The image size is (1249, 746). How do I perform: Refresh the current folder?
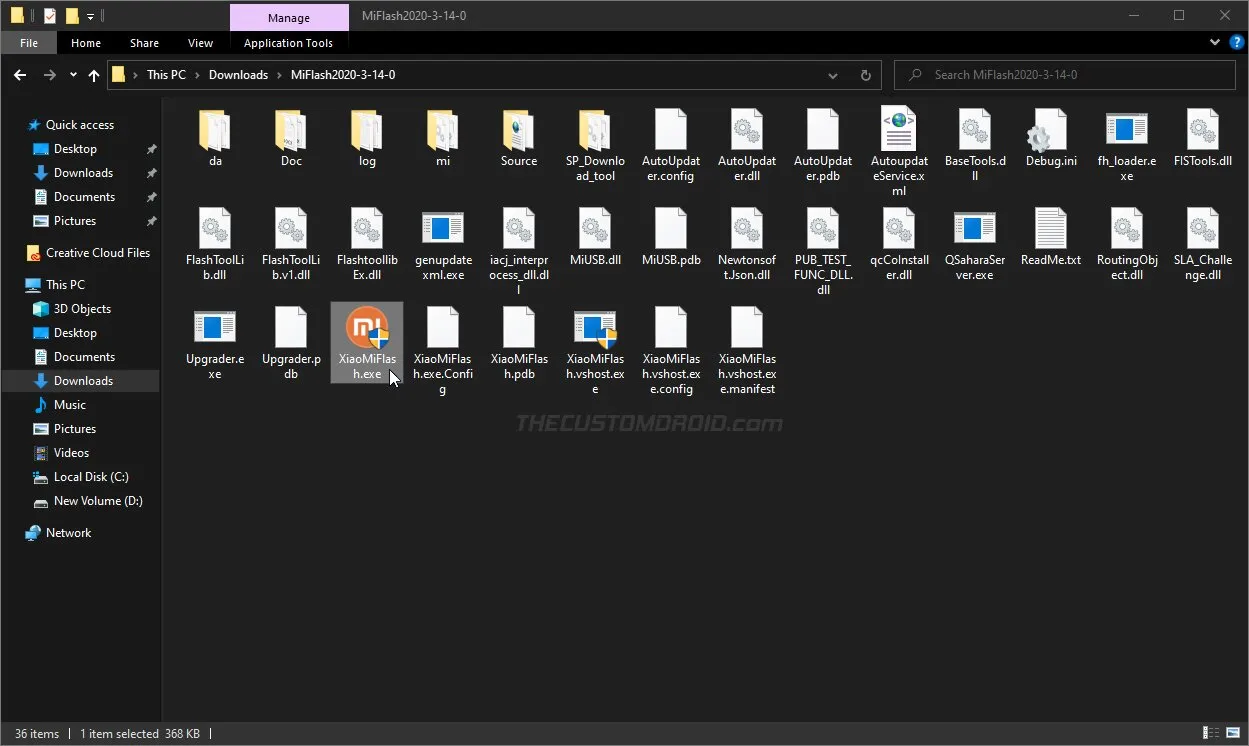pos(865,74)
